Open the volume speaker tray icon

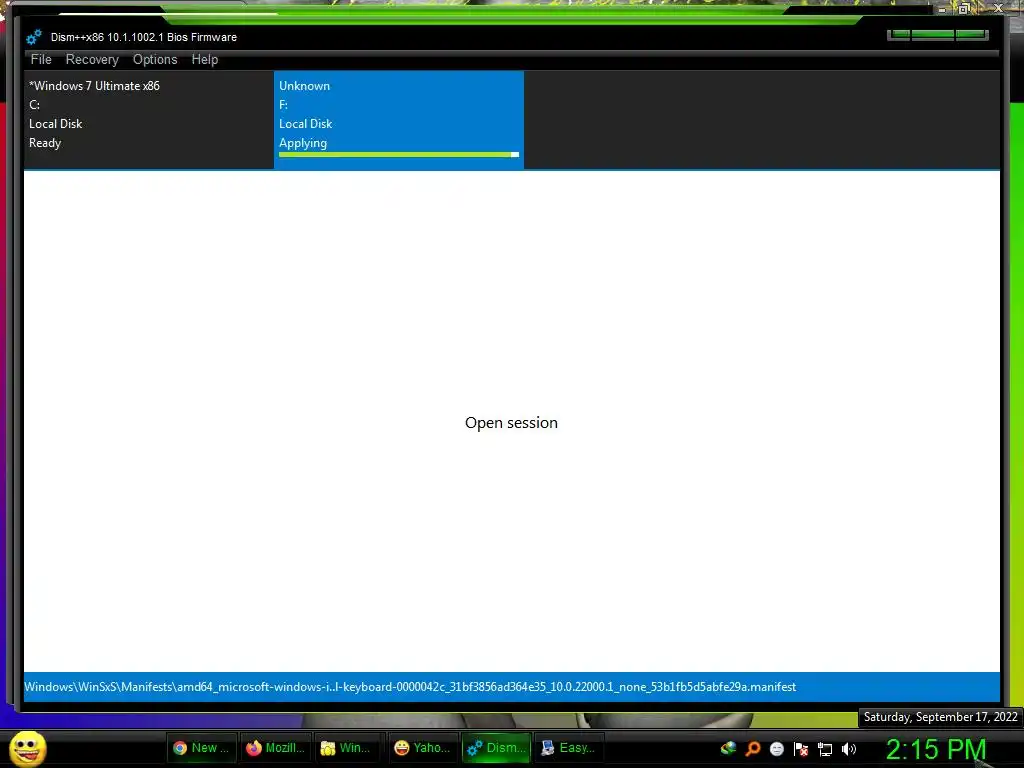(848, 748)
